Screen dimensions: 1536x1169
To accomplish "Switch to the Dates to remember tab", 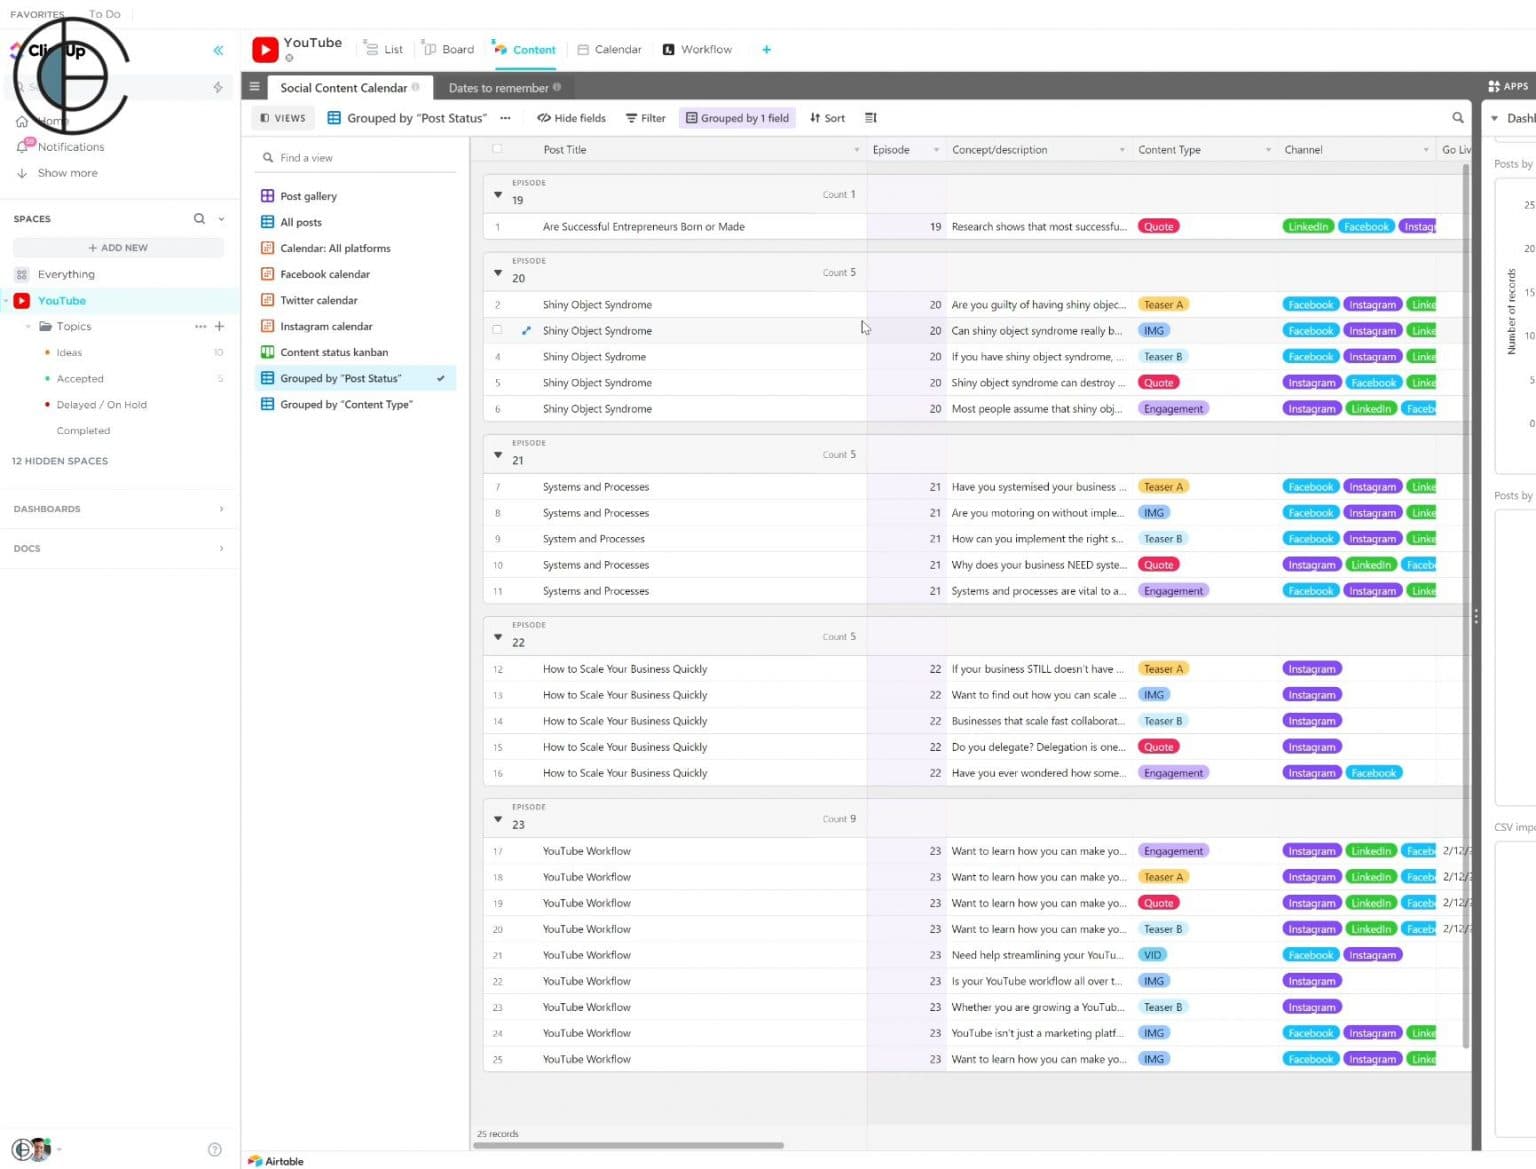I will (x=499, y=87).
